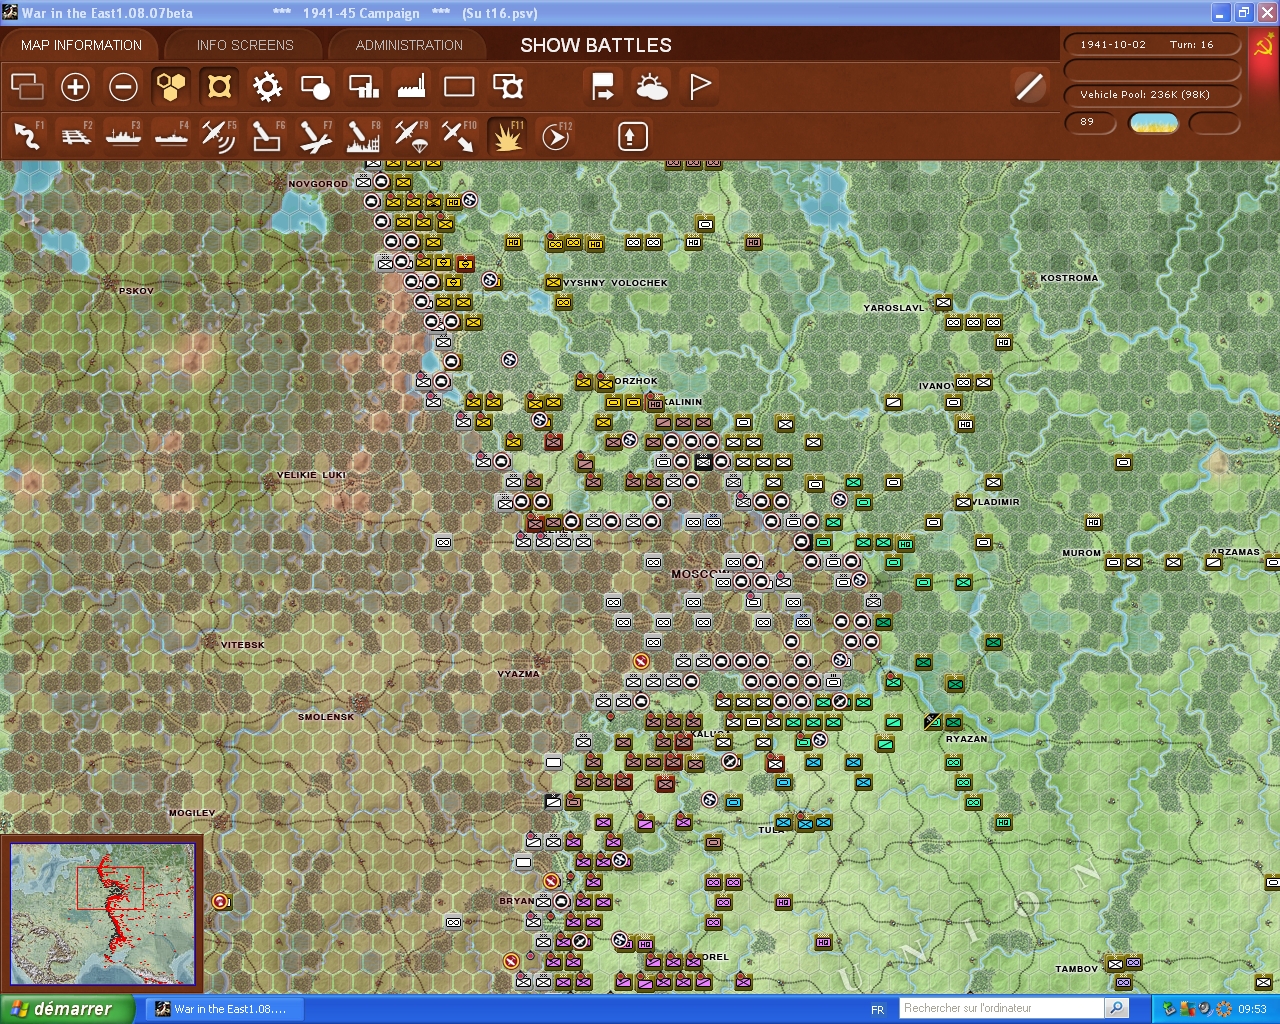Image resolution: width=1280 pixels, height=1024 pixels.
Task: Click the PSKOV city label
Action: 136,291
